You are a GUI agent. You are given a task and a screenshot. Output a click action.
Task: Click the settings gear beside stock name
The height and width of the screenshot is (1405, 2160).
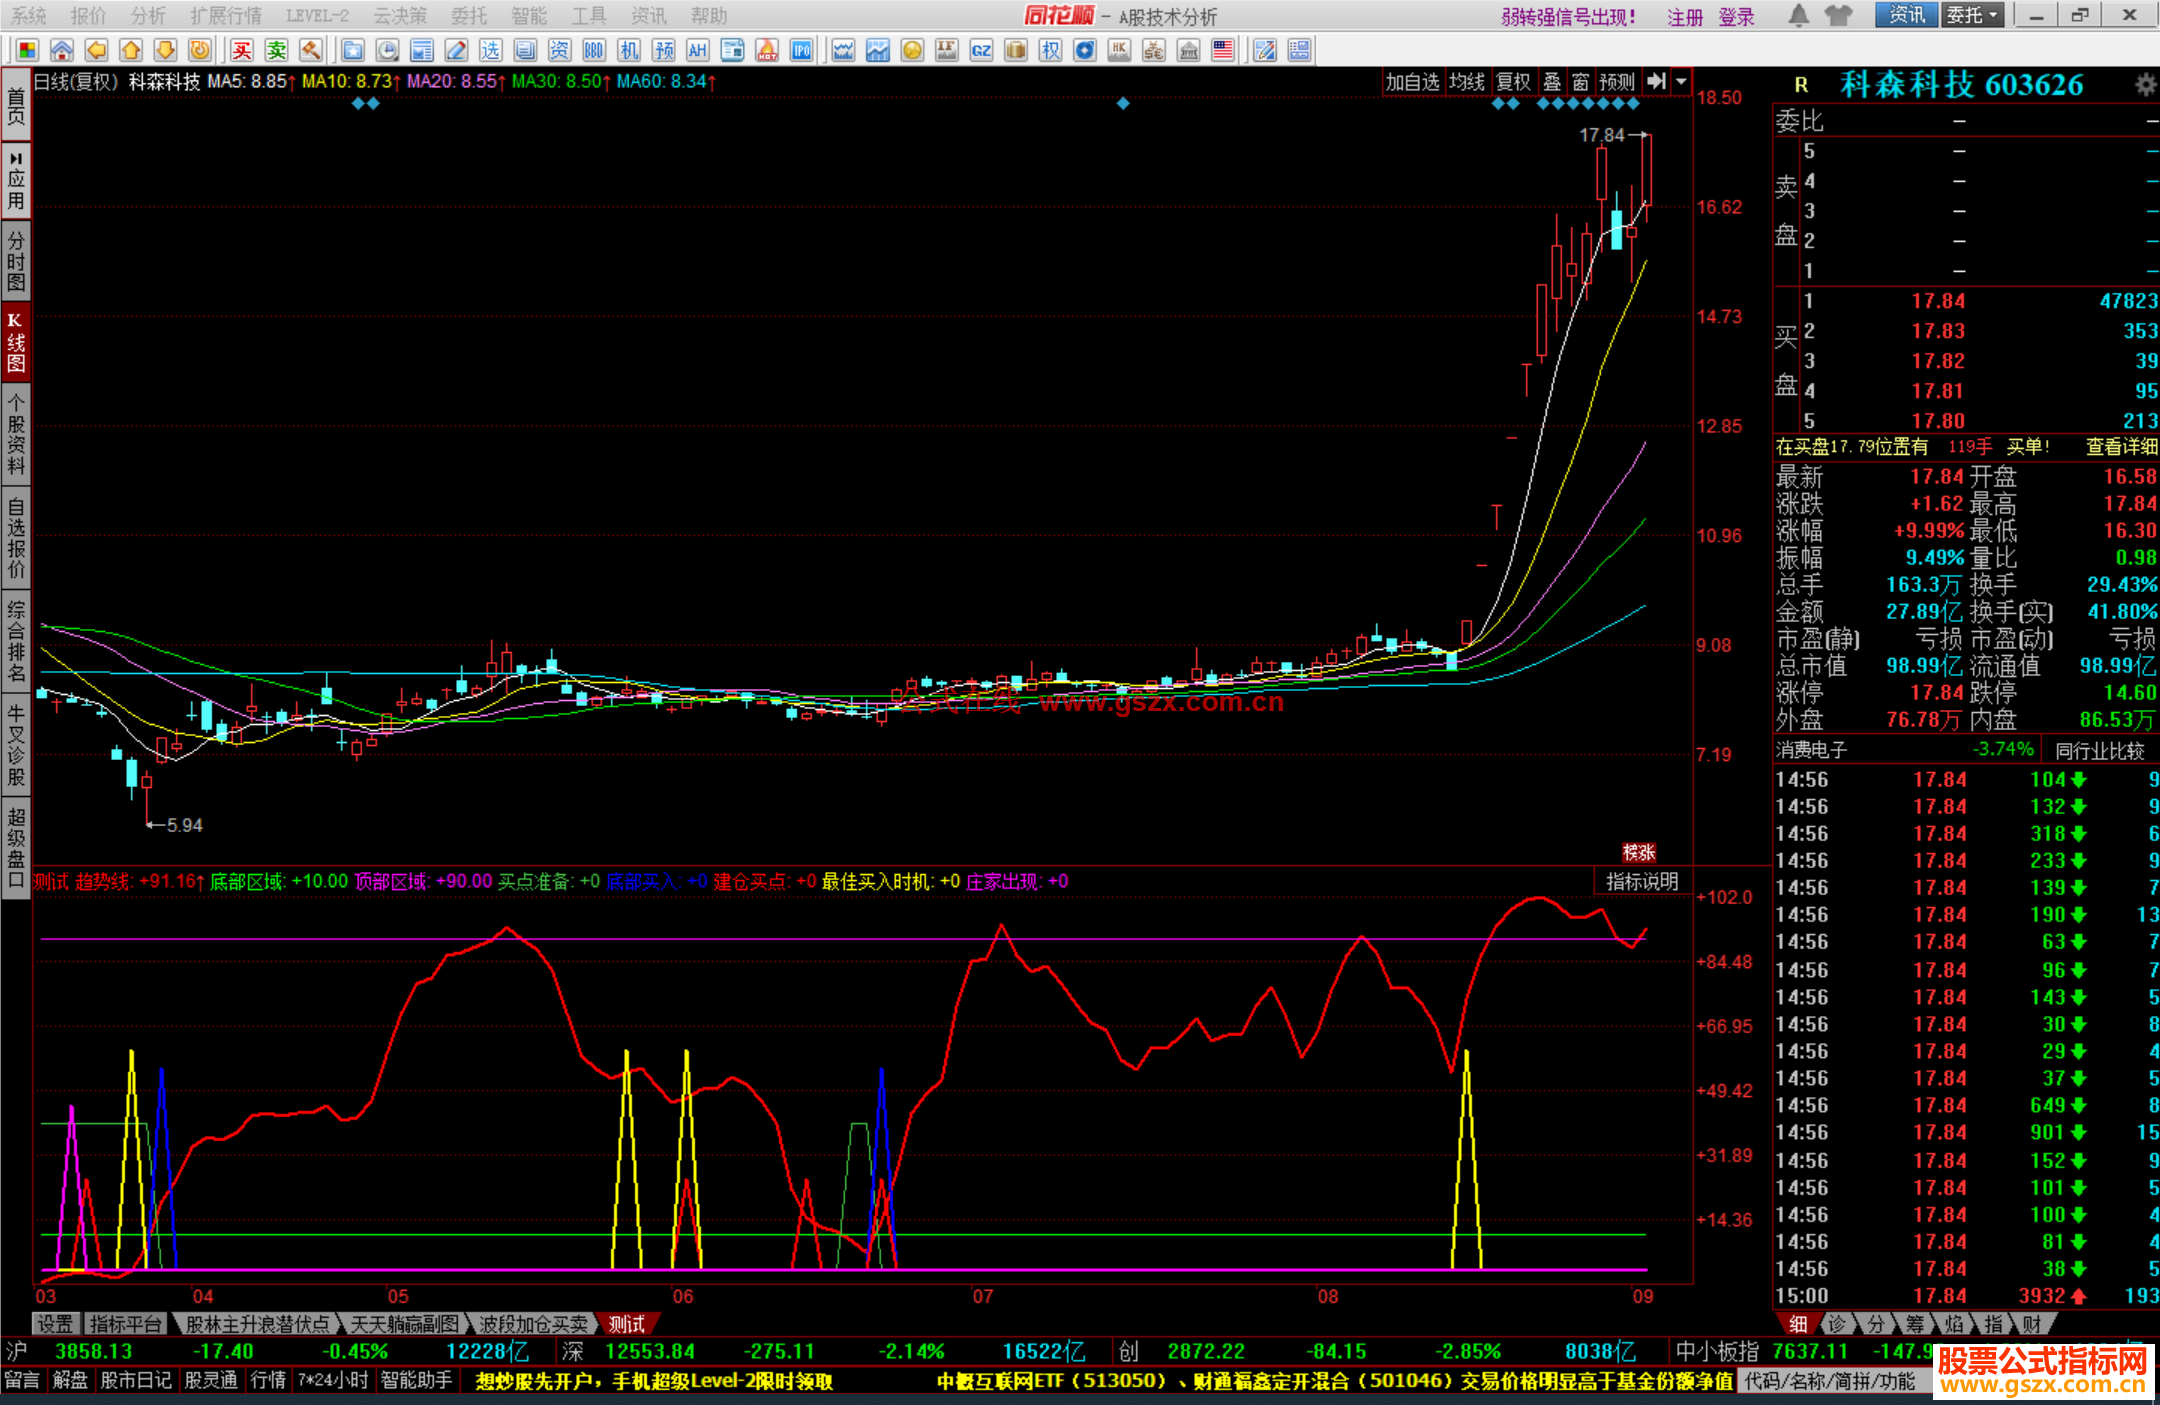click(2144, 85)
